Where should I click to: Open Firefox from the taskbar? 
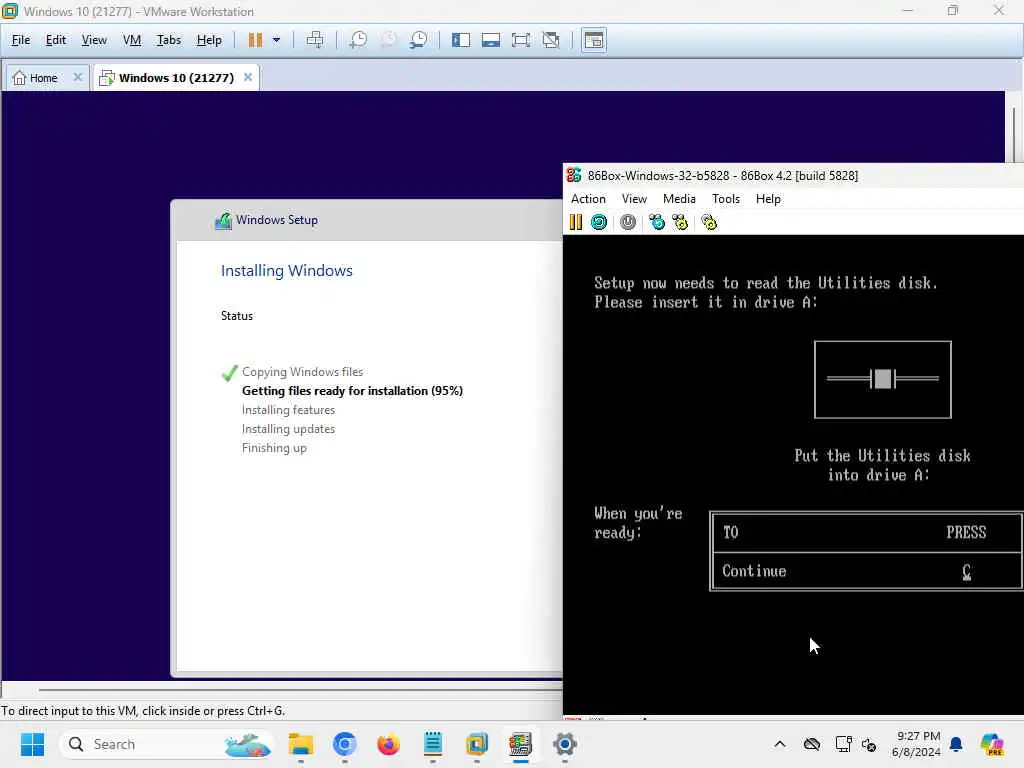click(x=388, y=744)
